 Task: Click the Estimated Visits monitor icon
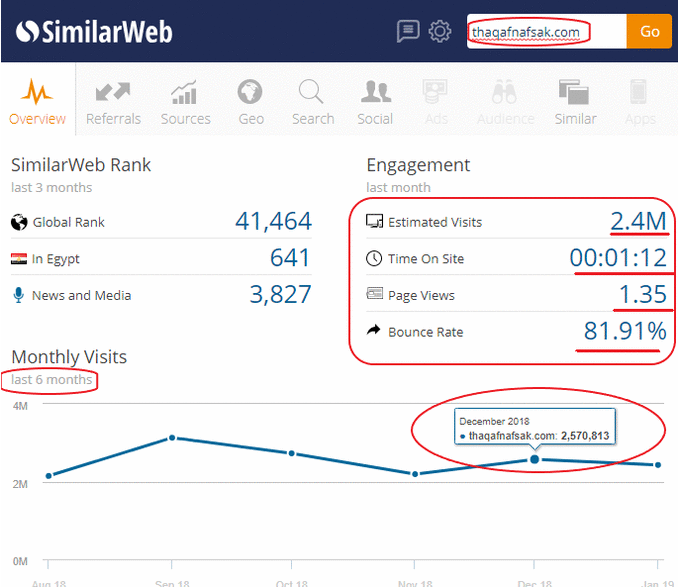coord(374,221)
